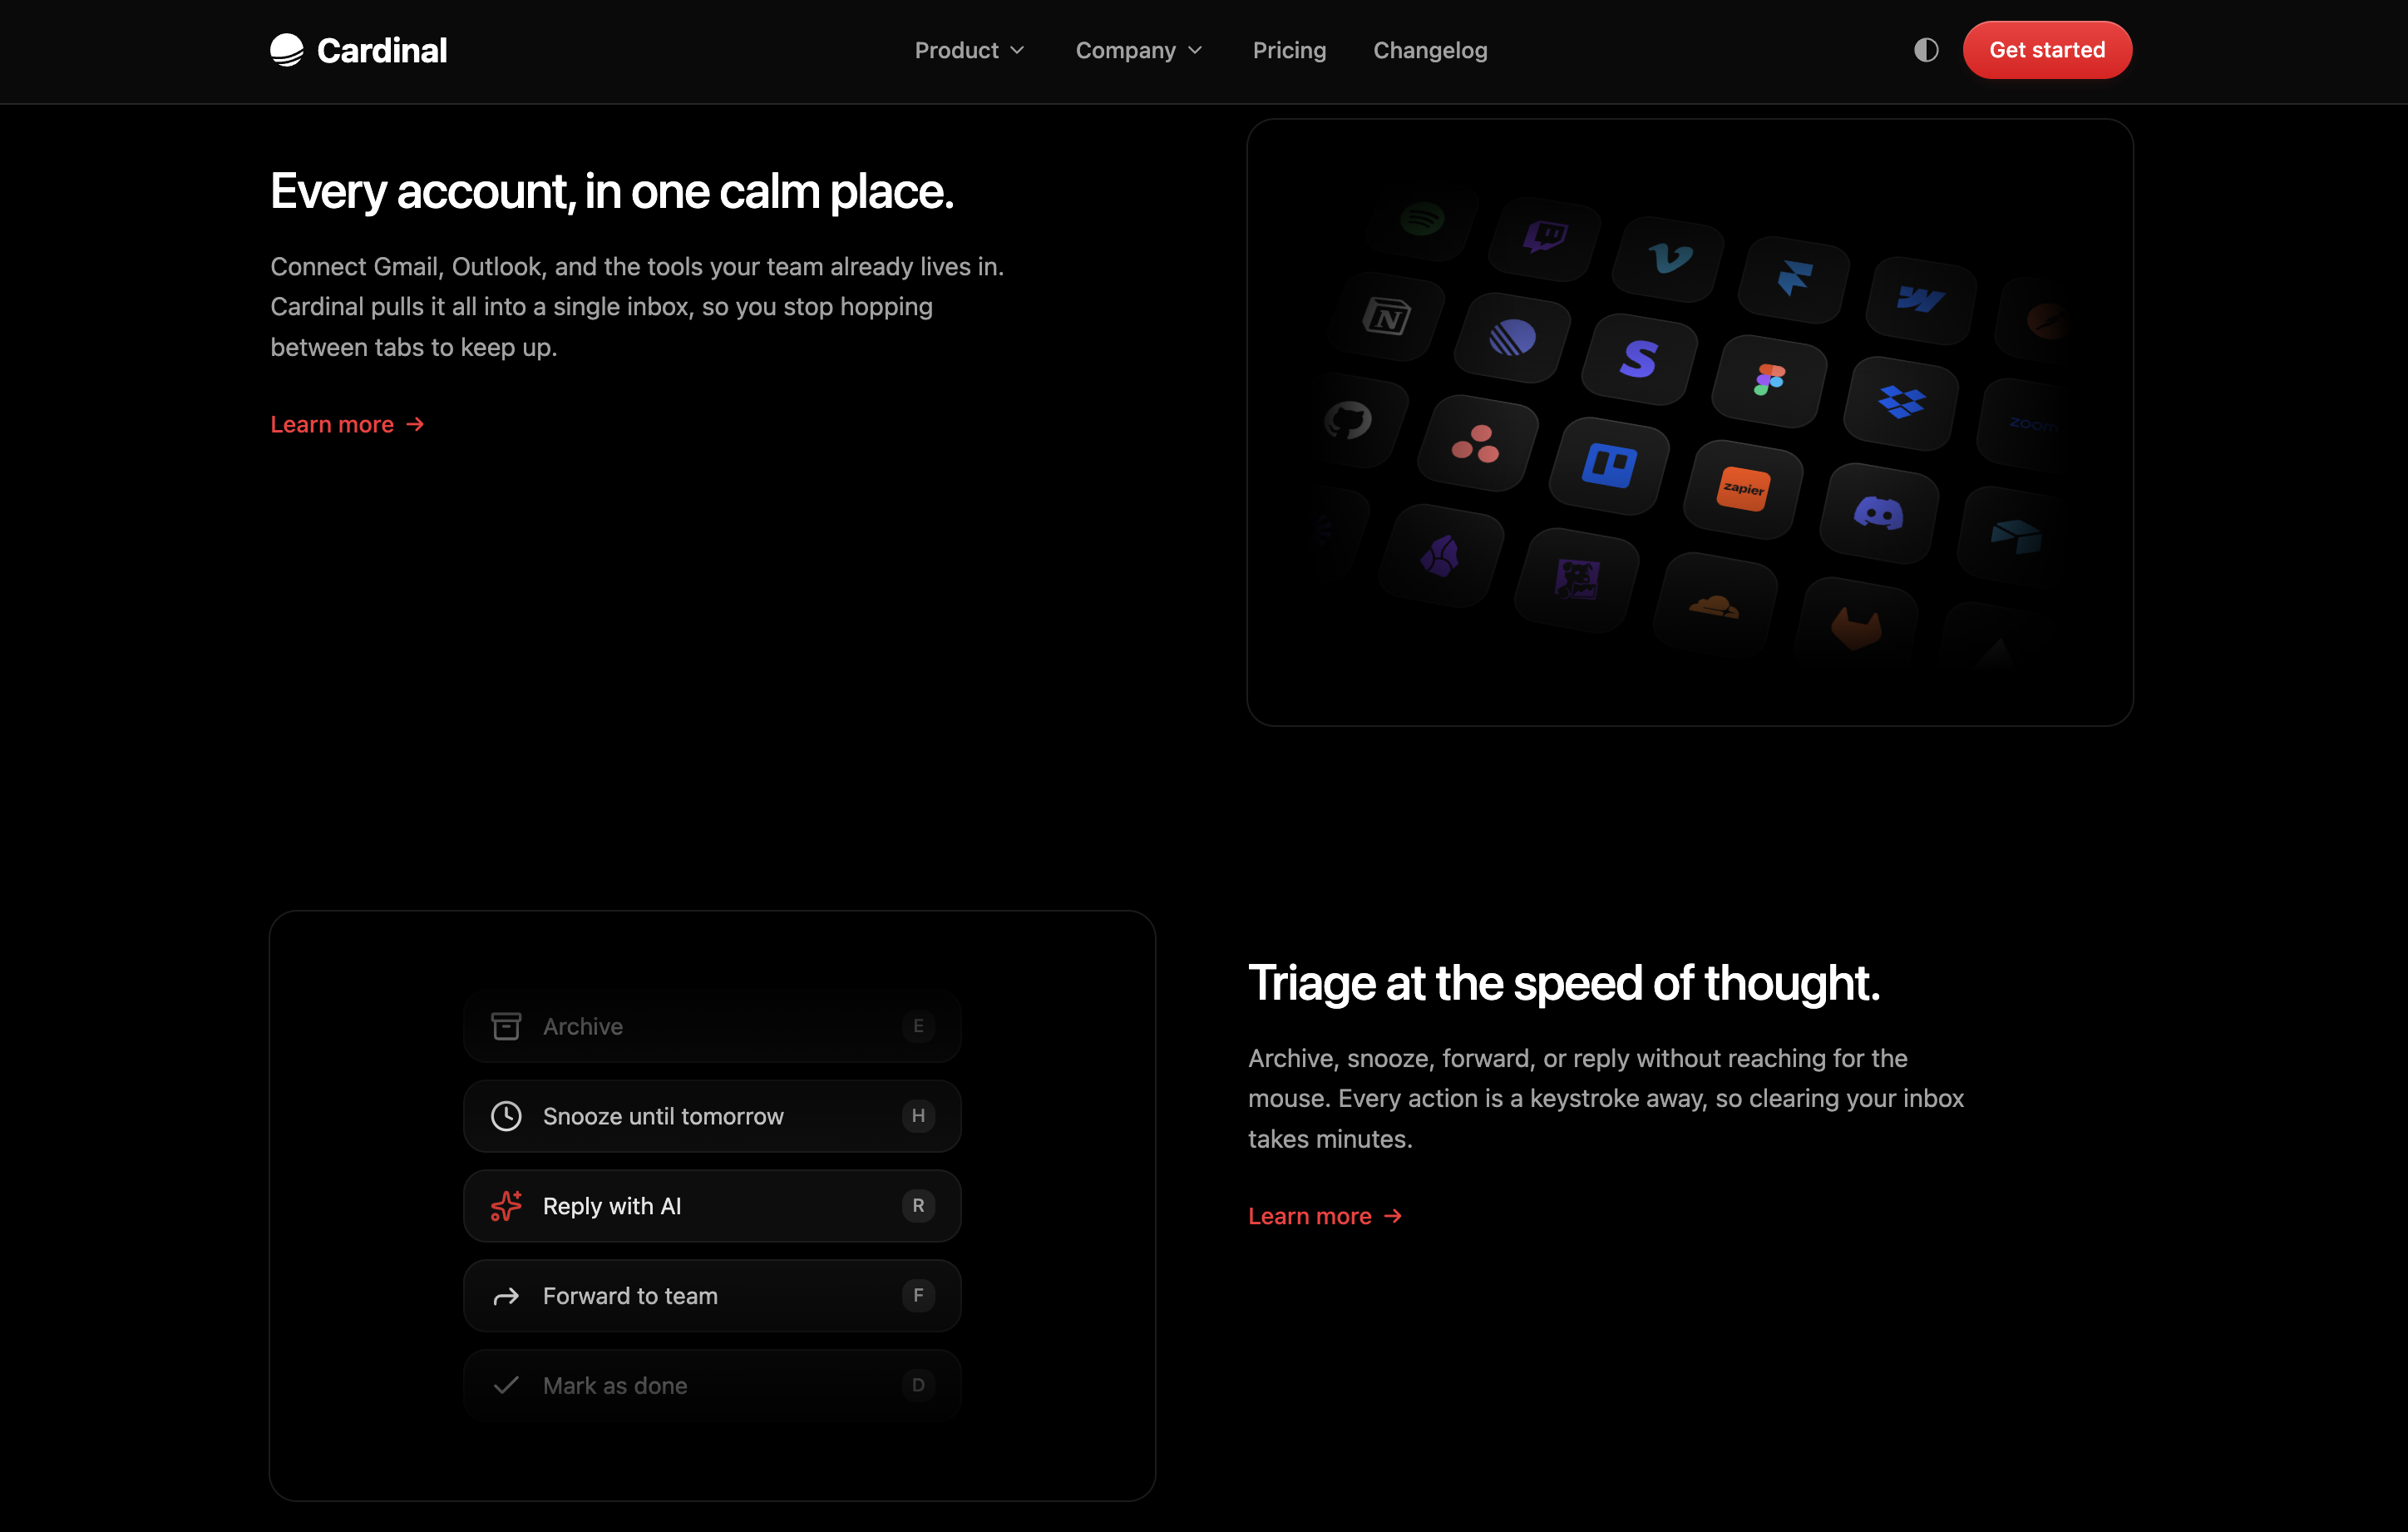Follow Learn more under Triage heading
The image size is (2408, 1532).
tap(1326, 1216)
